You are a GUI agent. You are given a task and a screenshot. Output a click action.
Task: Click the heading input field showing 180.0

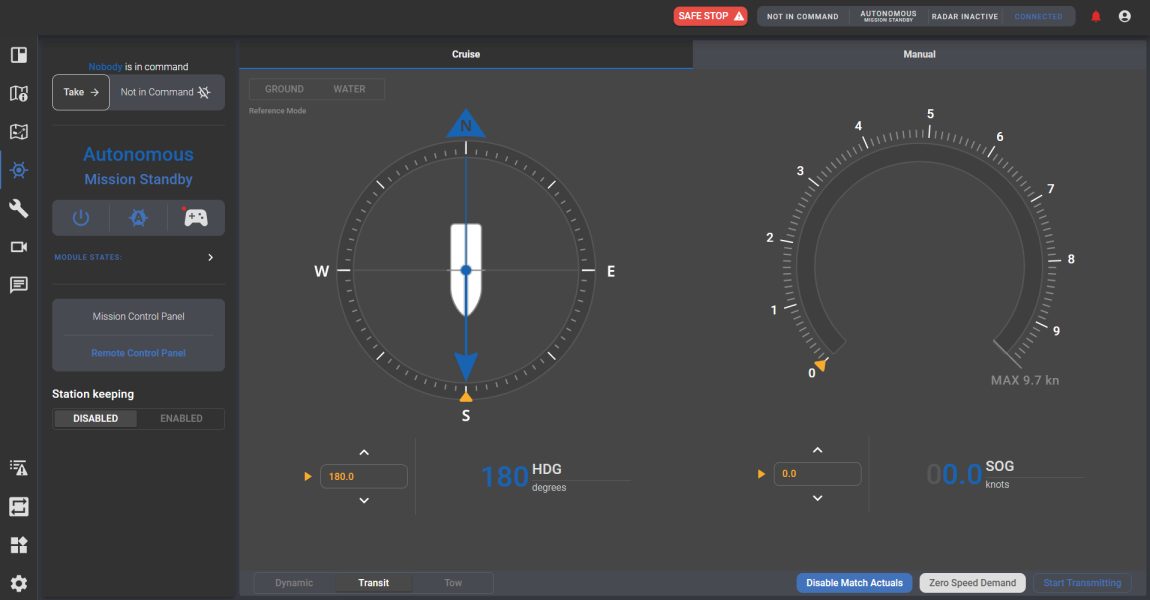click(x=364, y=476)
